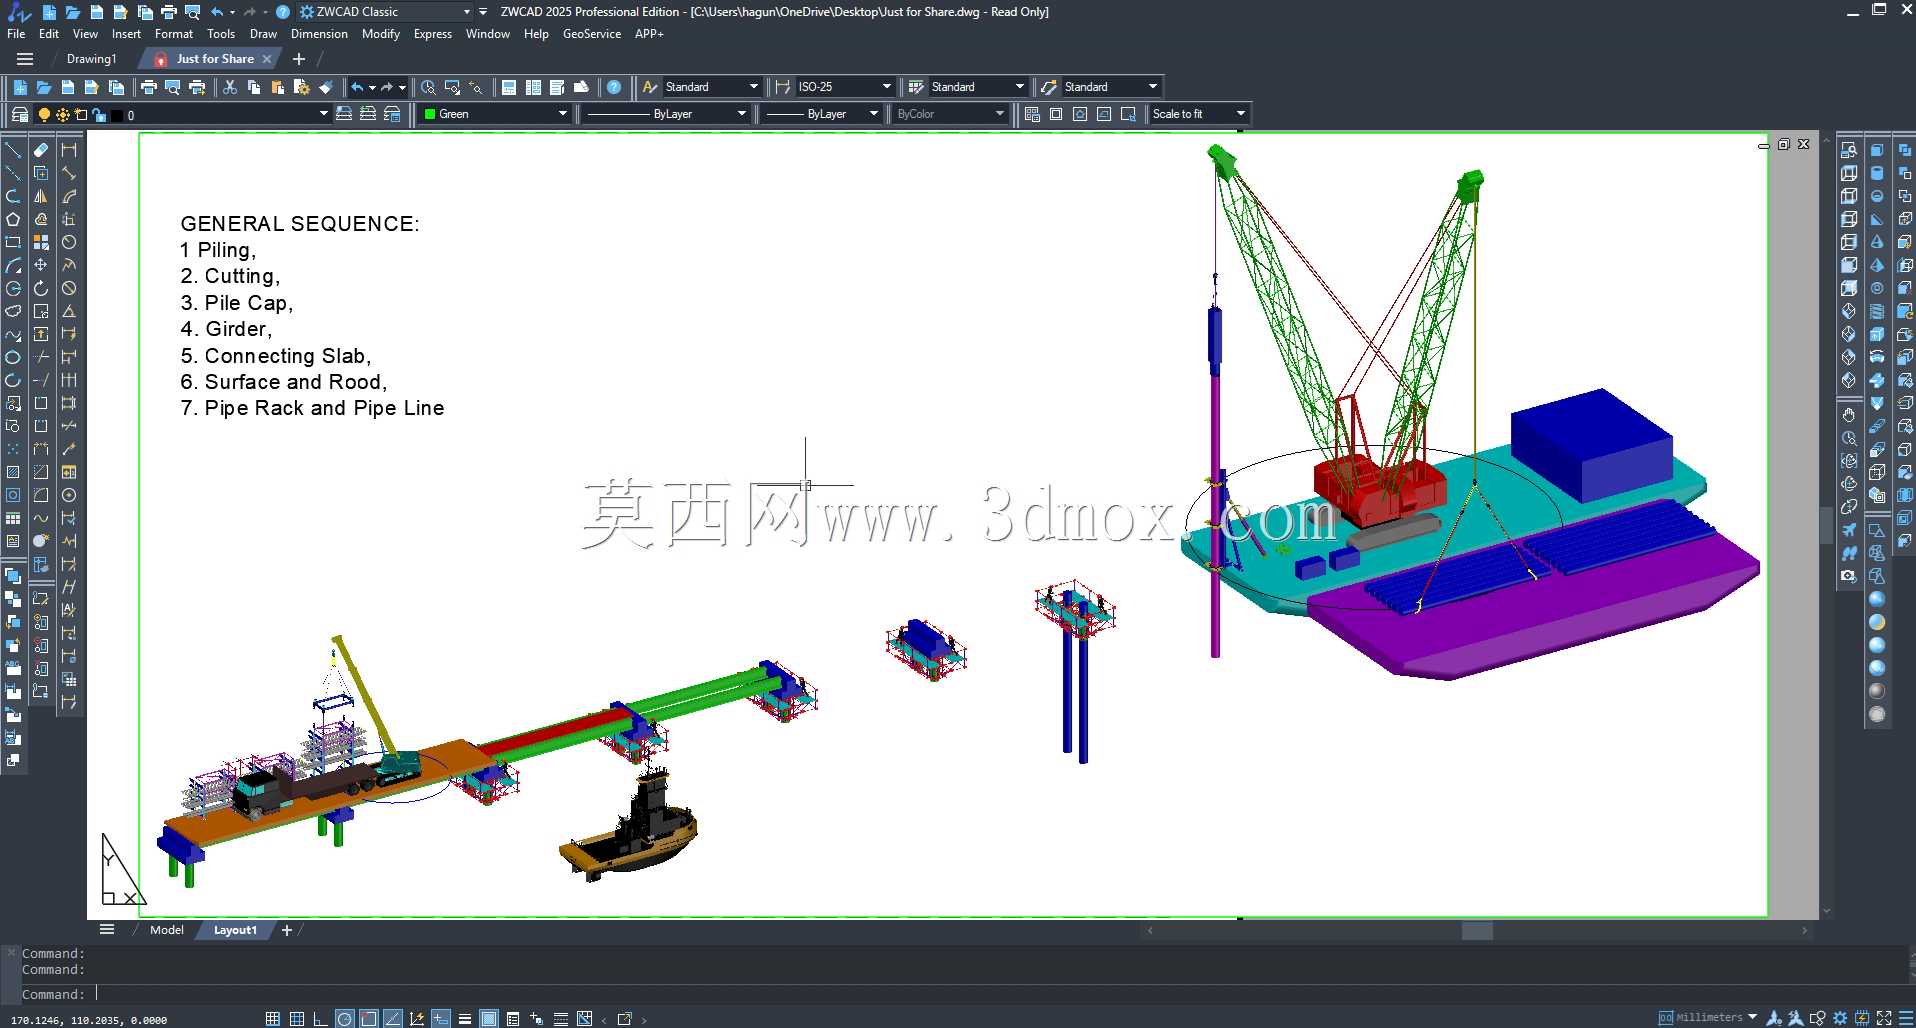Switch to the Model layout tab
This screenshot has width=1916, height=1028.
coord(166,930)
